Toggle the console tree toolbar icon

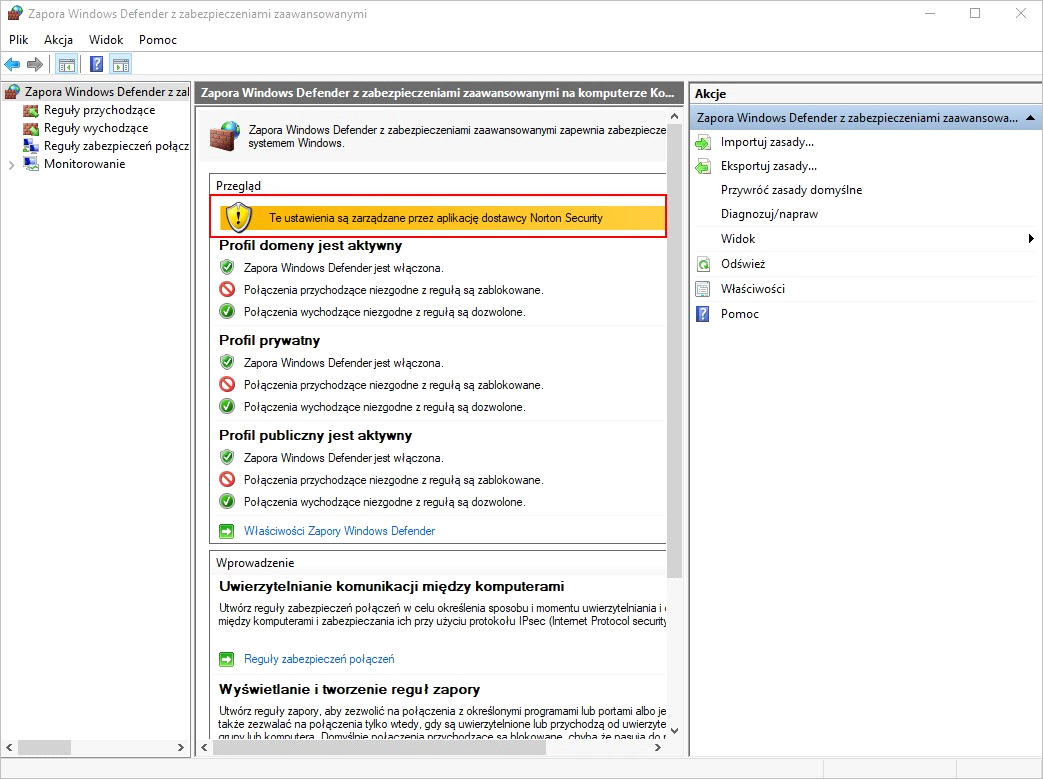point(67,65)
